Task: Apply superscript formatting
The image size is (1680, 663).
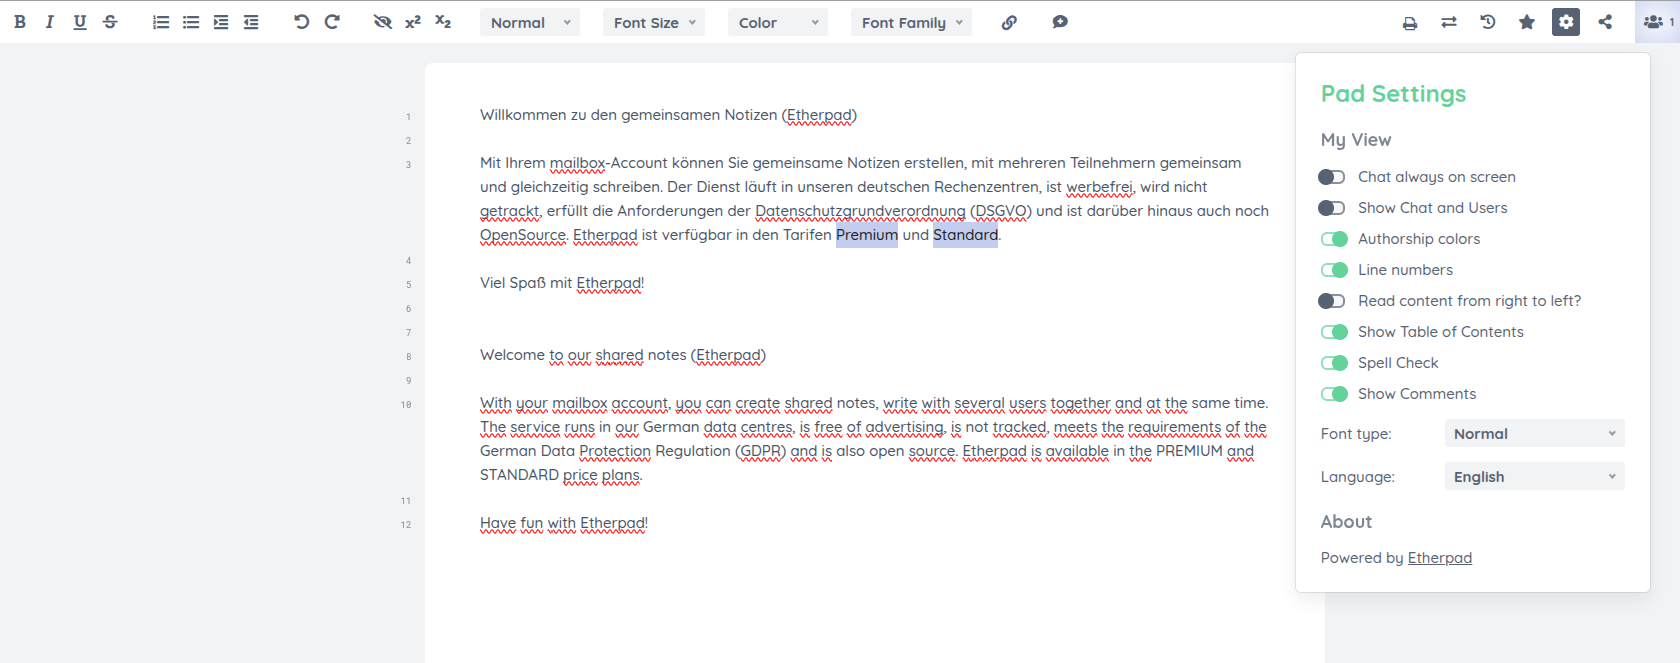Action: point(413,22)
